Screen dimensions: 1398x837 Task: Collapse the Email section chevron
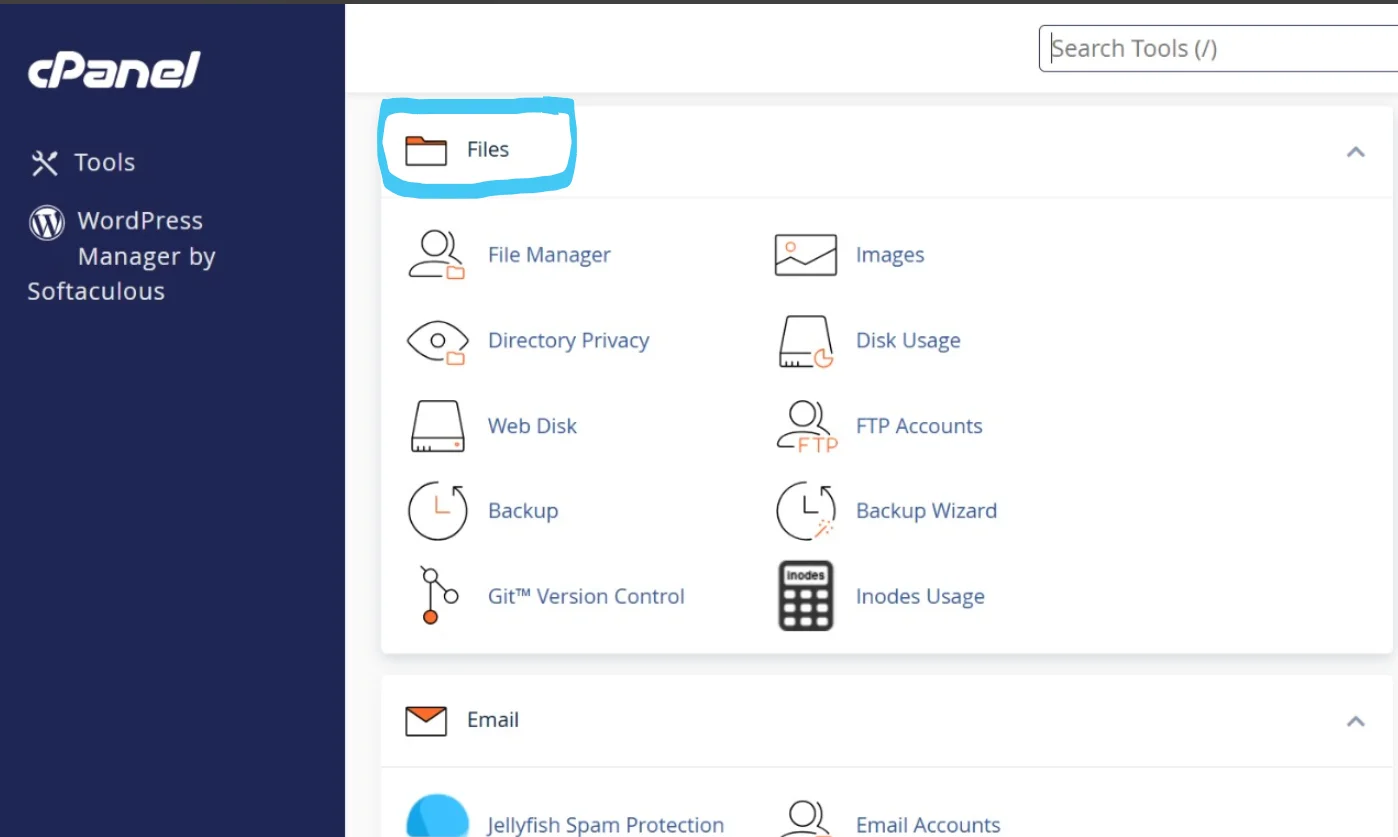pos(1355,721)
